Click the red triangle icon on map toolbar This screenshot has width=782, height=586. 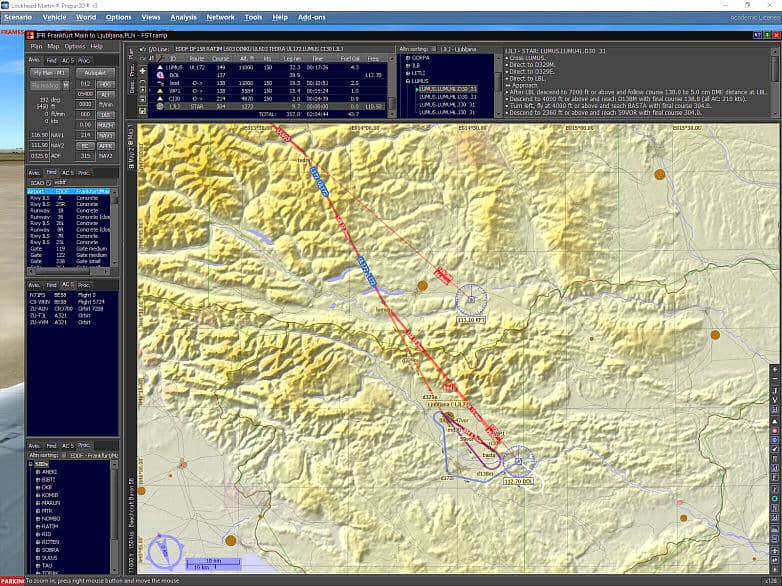[775, 419]
